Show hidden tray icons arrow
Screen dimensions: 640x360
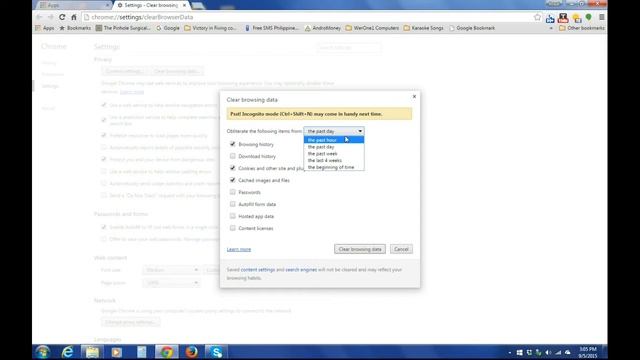[x=509, y=352]
